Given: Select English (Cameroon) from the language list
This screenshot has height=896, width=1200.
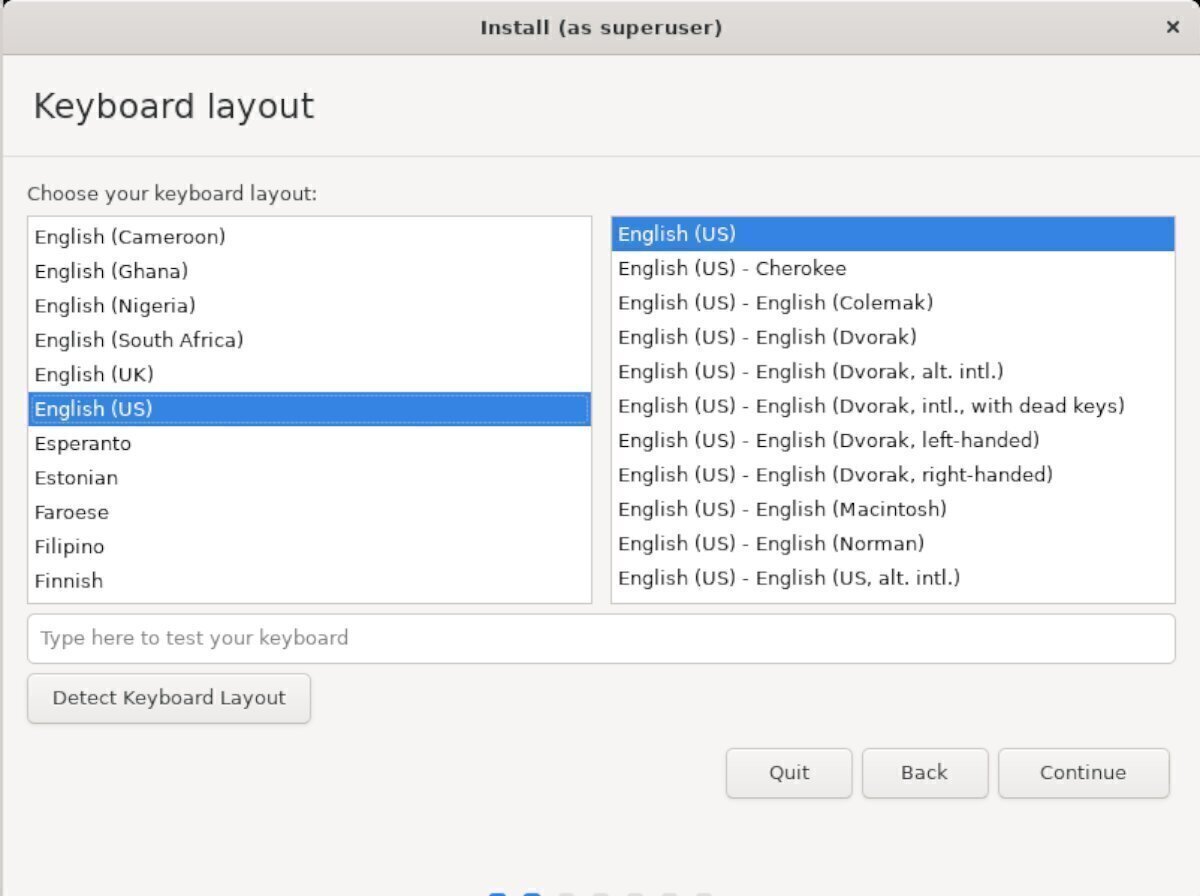Looking at the screenshot, I should coord(128,237).
